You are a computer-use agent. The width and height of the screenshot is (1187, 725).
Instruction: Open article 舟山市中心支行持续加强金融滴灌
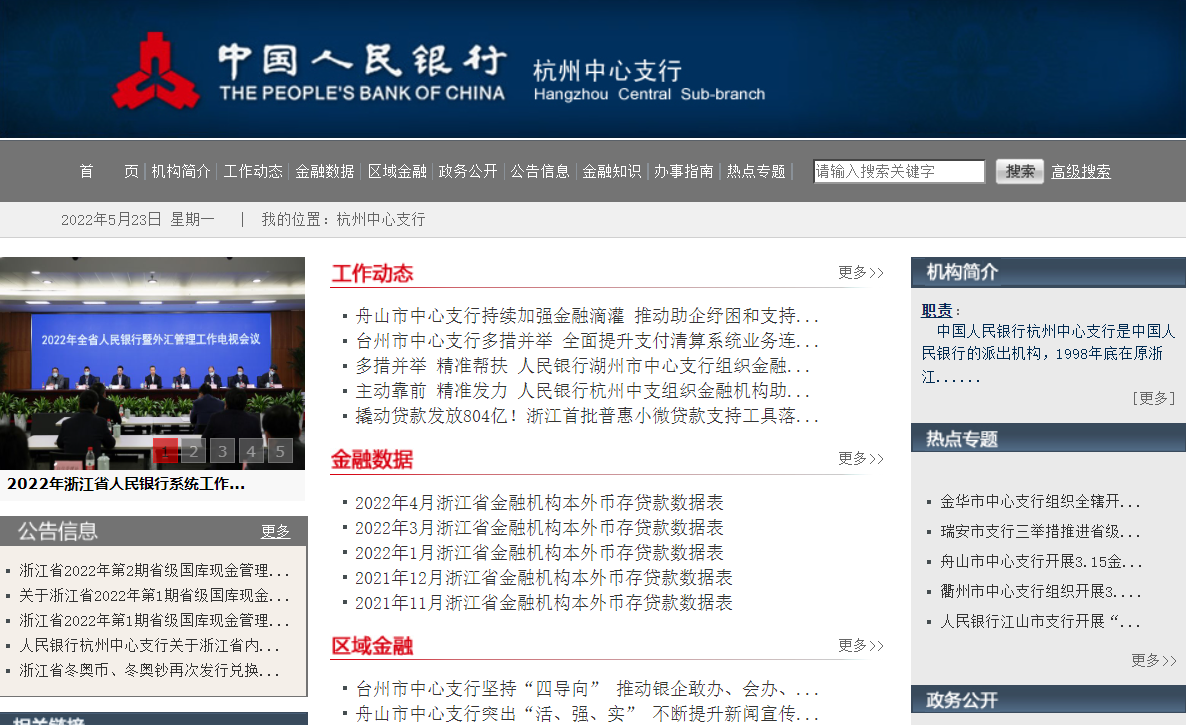[x=587, y=316]
